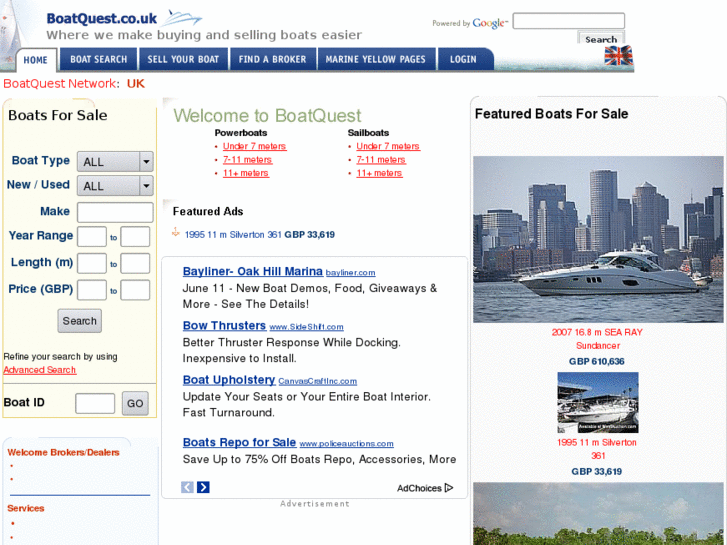This screenshot has height=545, width=727.
Task: Open the Bow Thrusters ad
Action: 224,326
